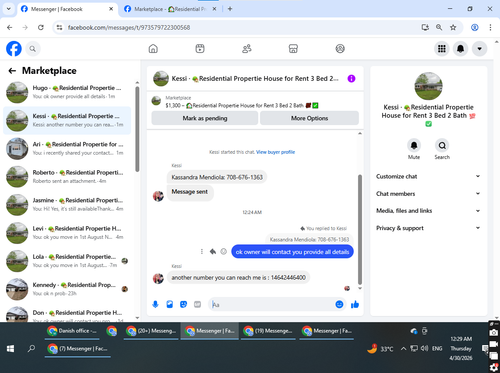Viewport: 500px width, 373px height.
Task: Select the Kessi conversation in list
Action: 67,120
